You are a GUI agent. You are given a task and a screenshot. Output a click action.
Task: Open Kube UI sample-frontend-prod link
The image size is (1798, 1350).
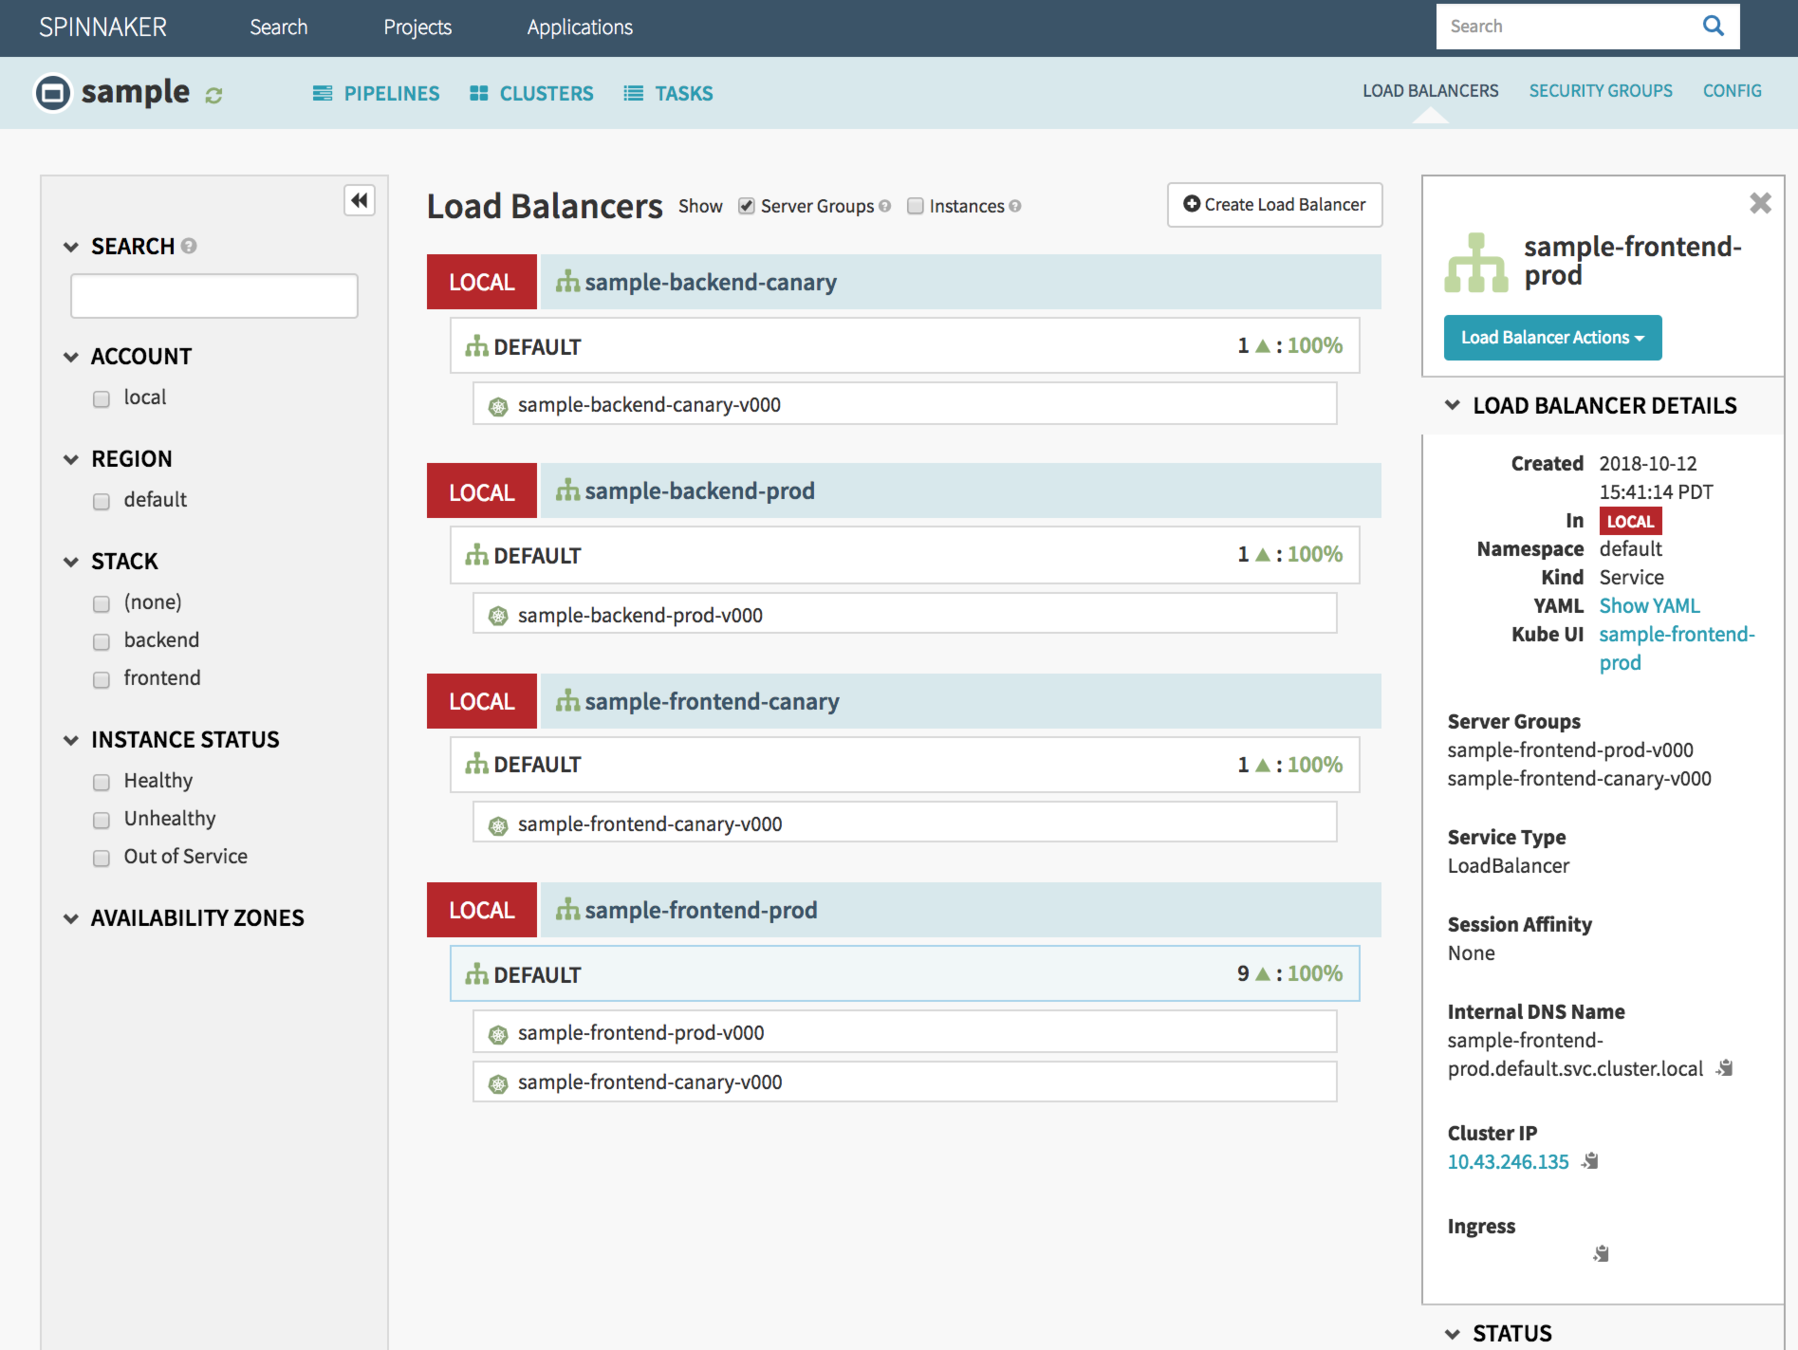[x=1676, y=648]
